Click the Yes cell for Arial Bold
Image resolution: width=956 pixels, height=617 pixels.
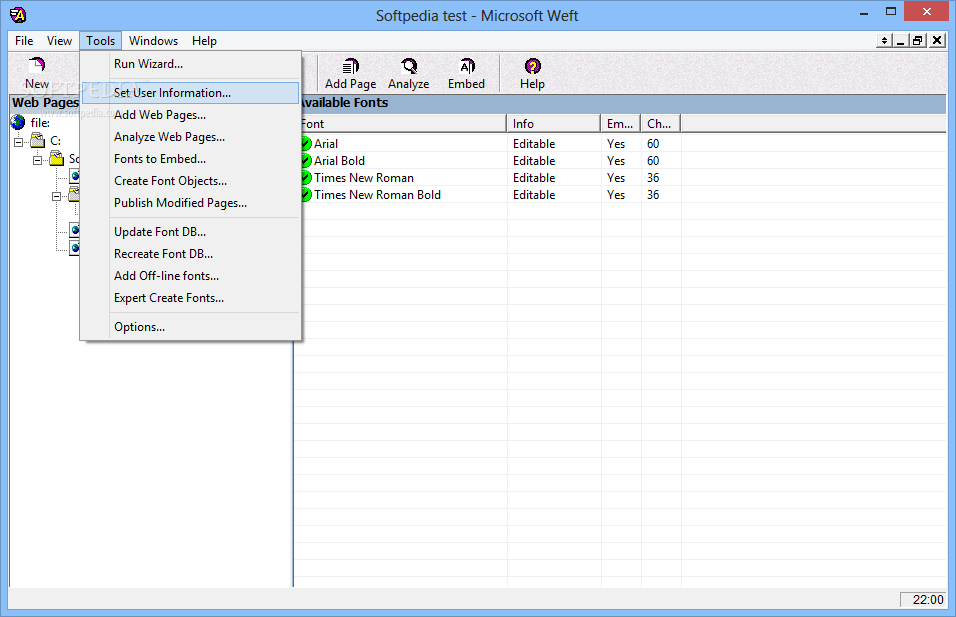click(x=616, y=161)
